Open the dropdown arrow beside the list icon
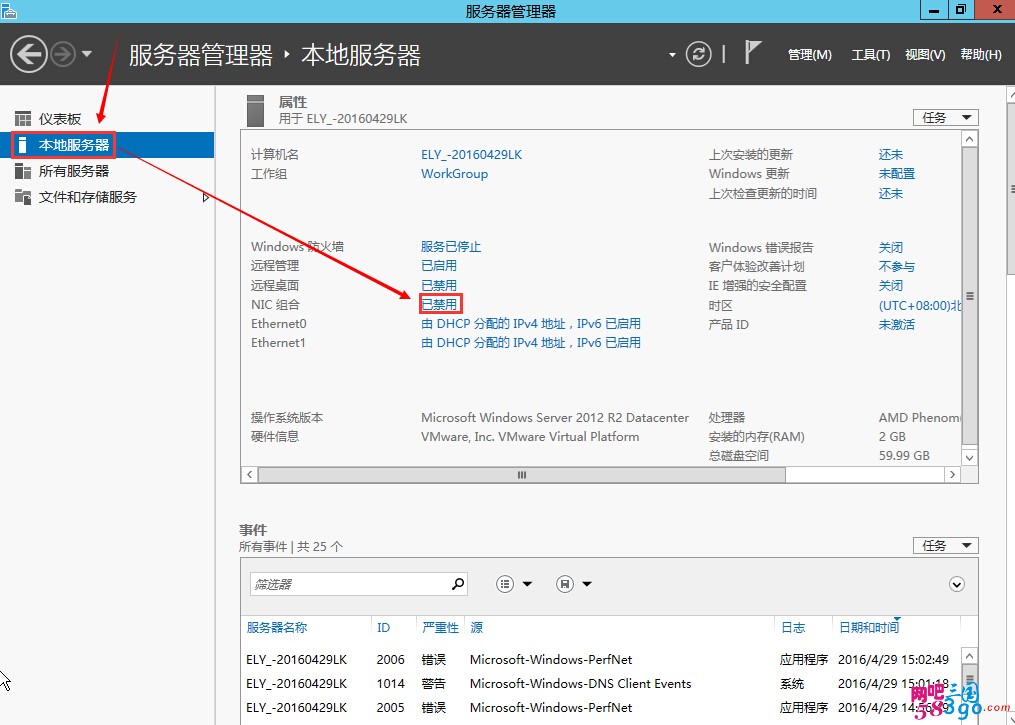The height and width of the screenshot is (725, 1015). [x=527, y=584]
